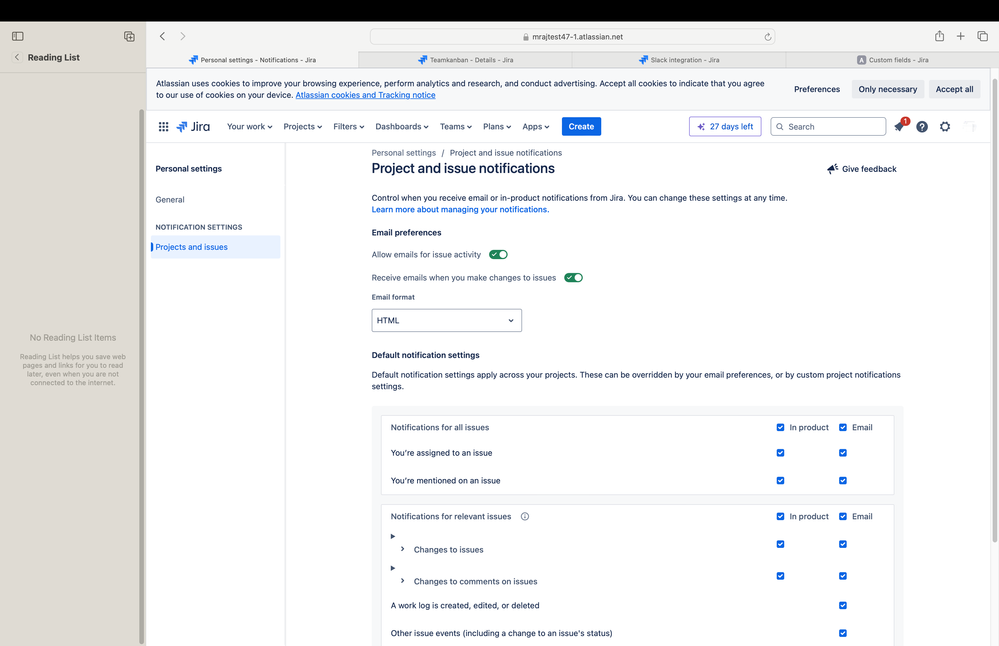Open the Filters dropdown menu

349,127
